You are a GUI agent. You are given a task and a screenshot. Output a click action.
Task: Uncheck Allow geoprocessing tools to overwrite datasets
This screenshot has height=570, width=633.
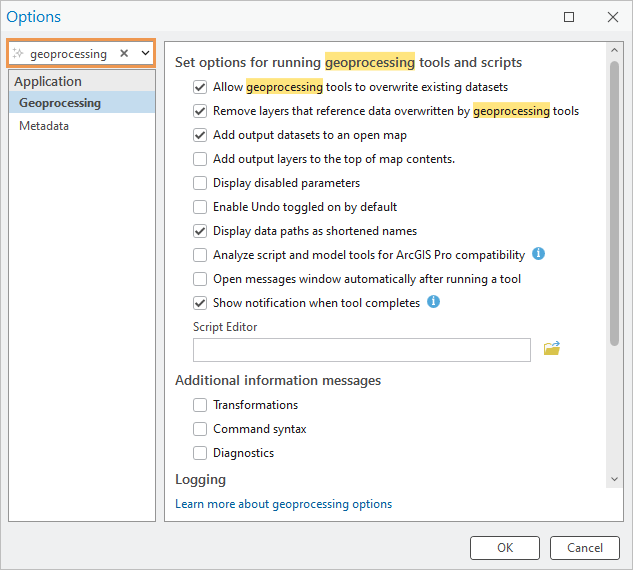pos(200,87)
